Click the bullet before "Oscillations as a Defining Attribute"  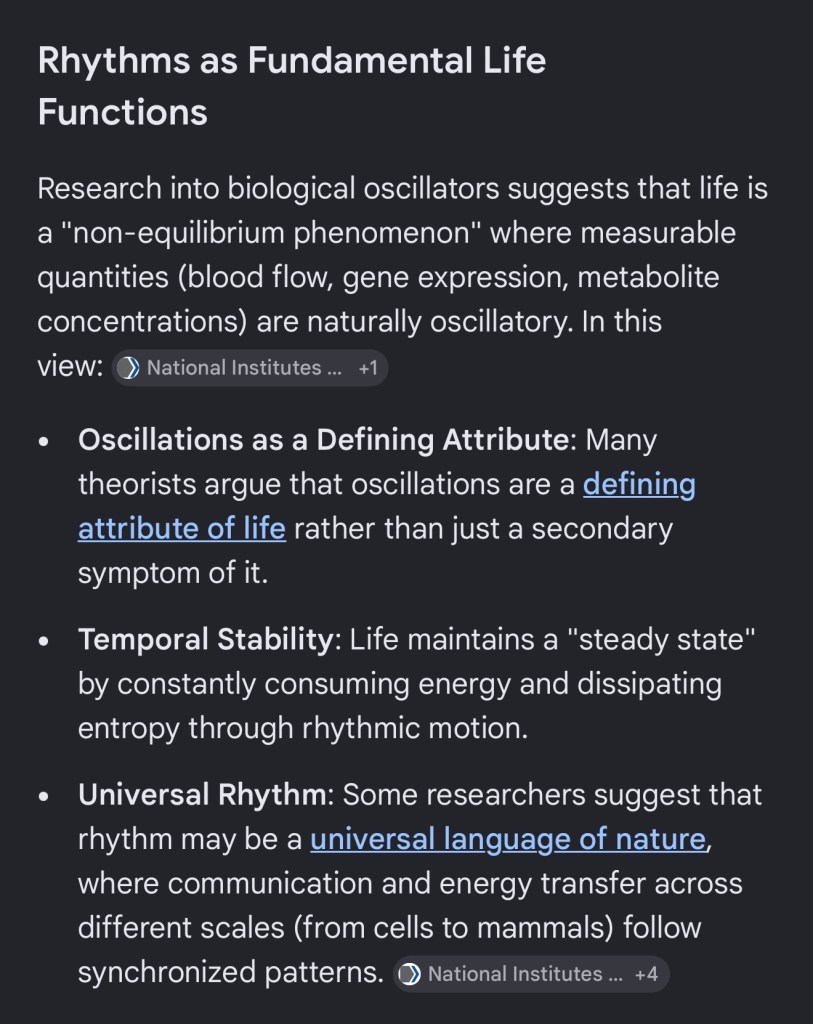(44, 442)
